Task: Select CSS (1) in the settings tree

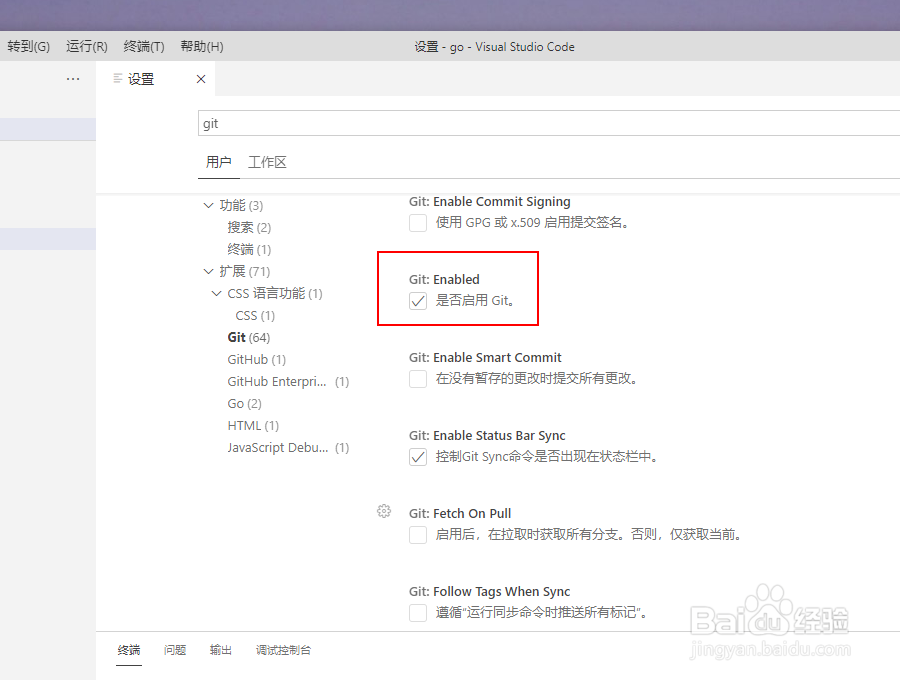Action: (255, 316)
